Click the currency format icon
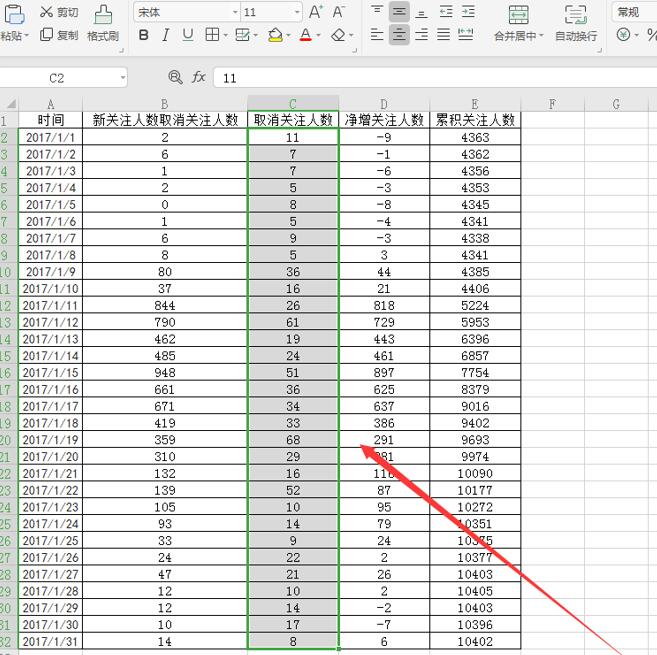 pos(623,34)
